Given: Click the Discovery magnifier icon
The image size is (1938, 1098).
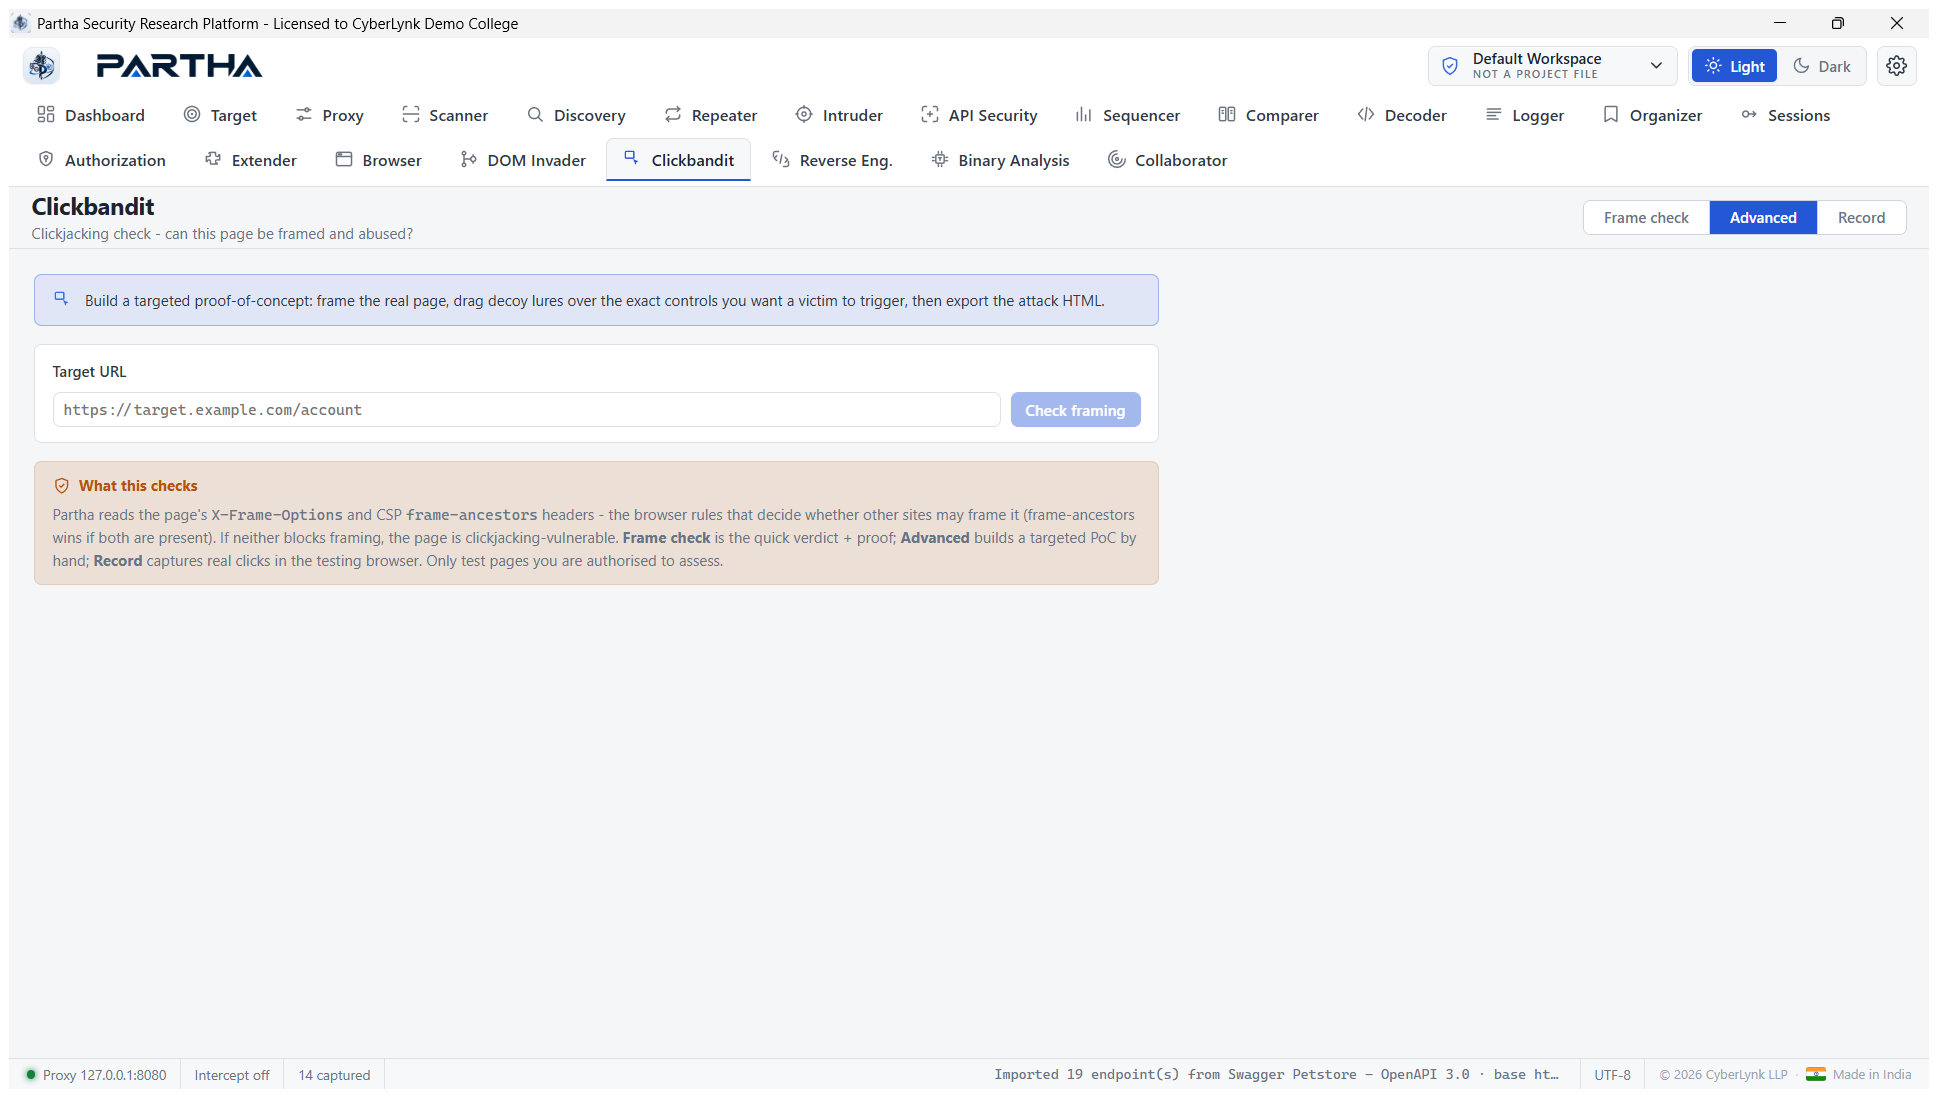Looking at the screenshot, I should [x=535, y=115].
